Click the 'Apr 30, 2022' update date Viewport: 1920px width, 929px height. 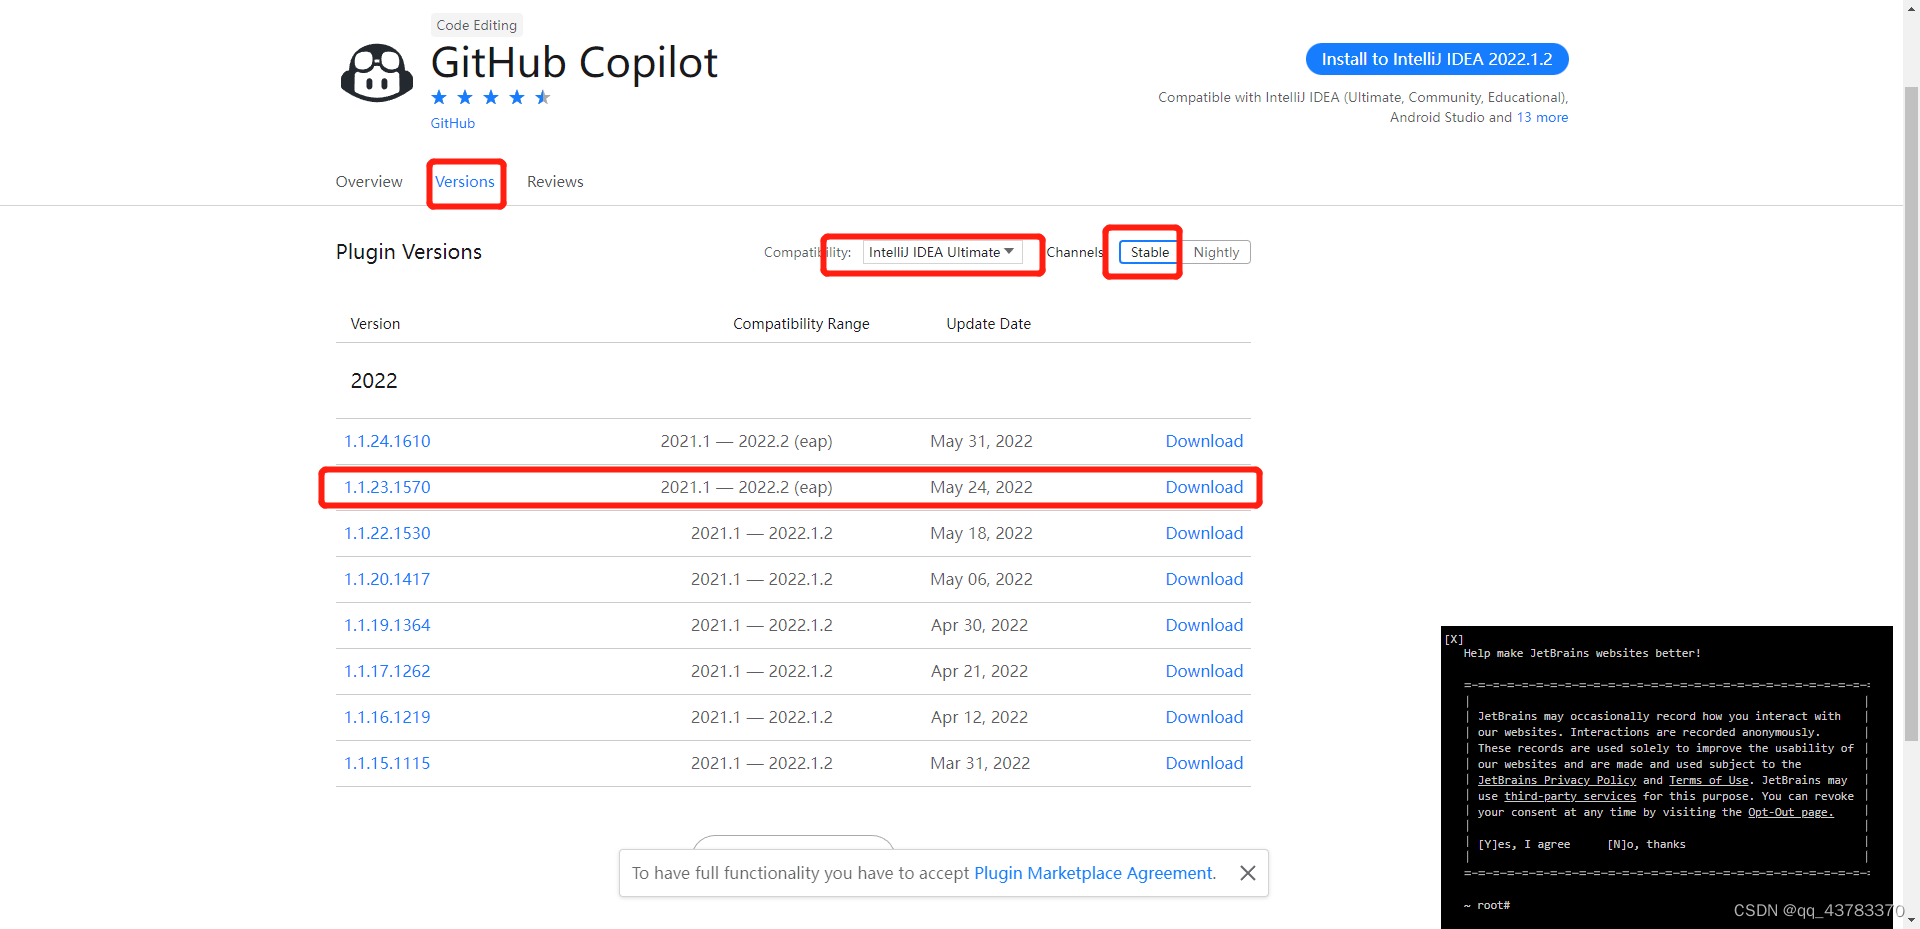point(979,625)
